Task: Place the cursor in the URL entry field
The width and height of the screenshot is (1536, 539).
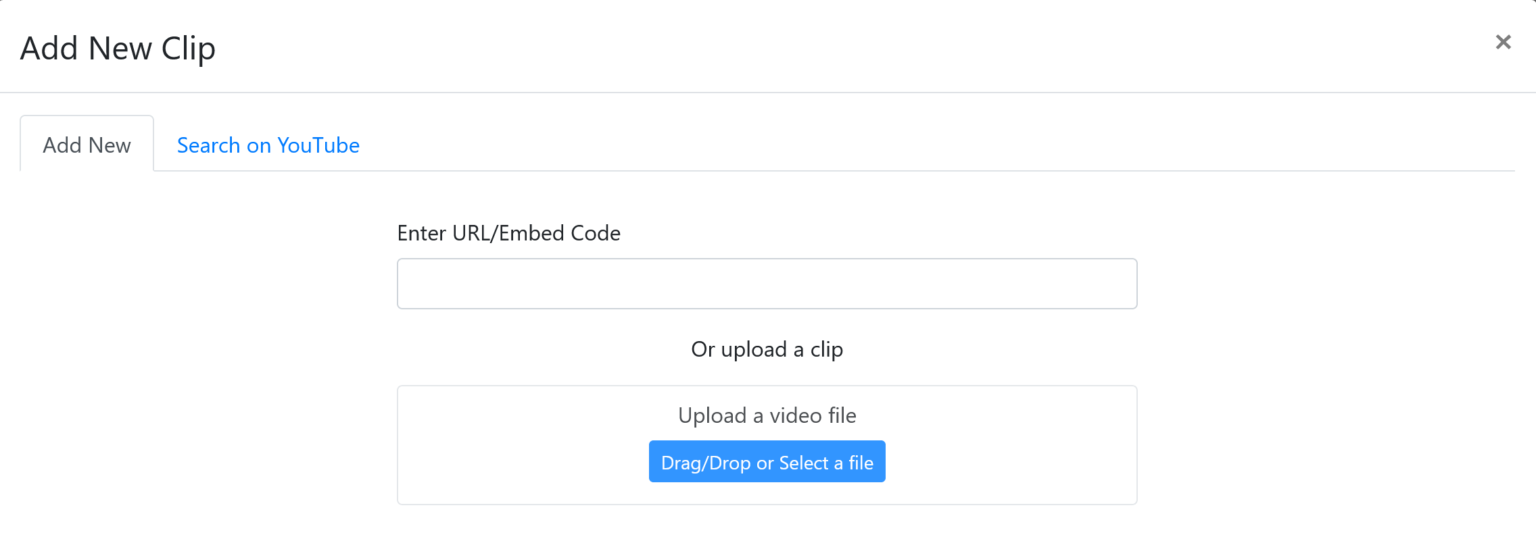Action: tap(766, 284)
